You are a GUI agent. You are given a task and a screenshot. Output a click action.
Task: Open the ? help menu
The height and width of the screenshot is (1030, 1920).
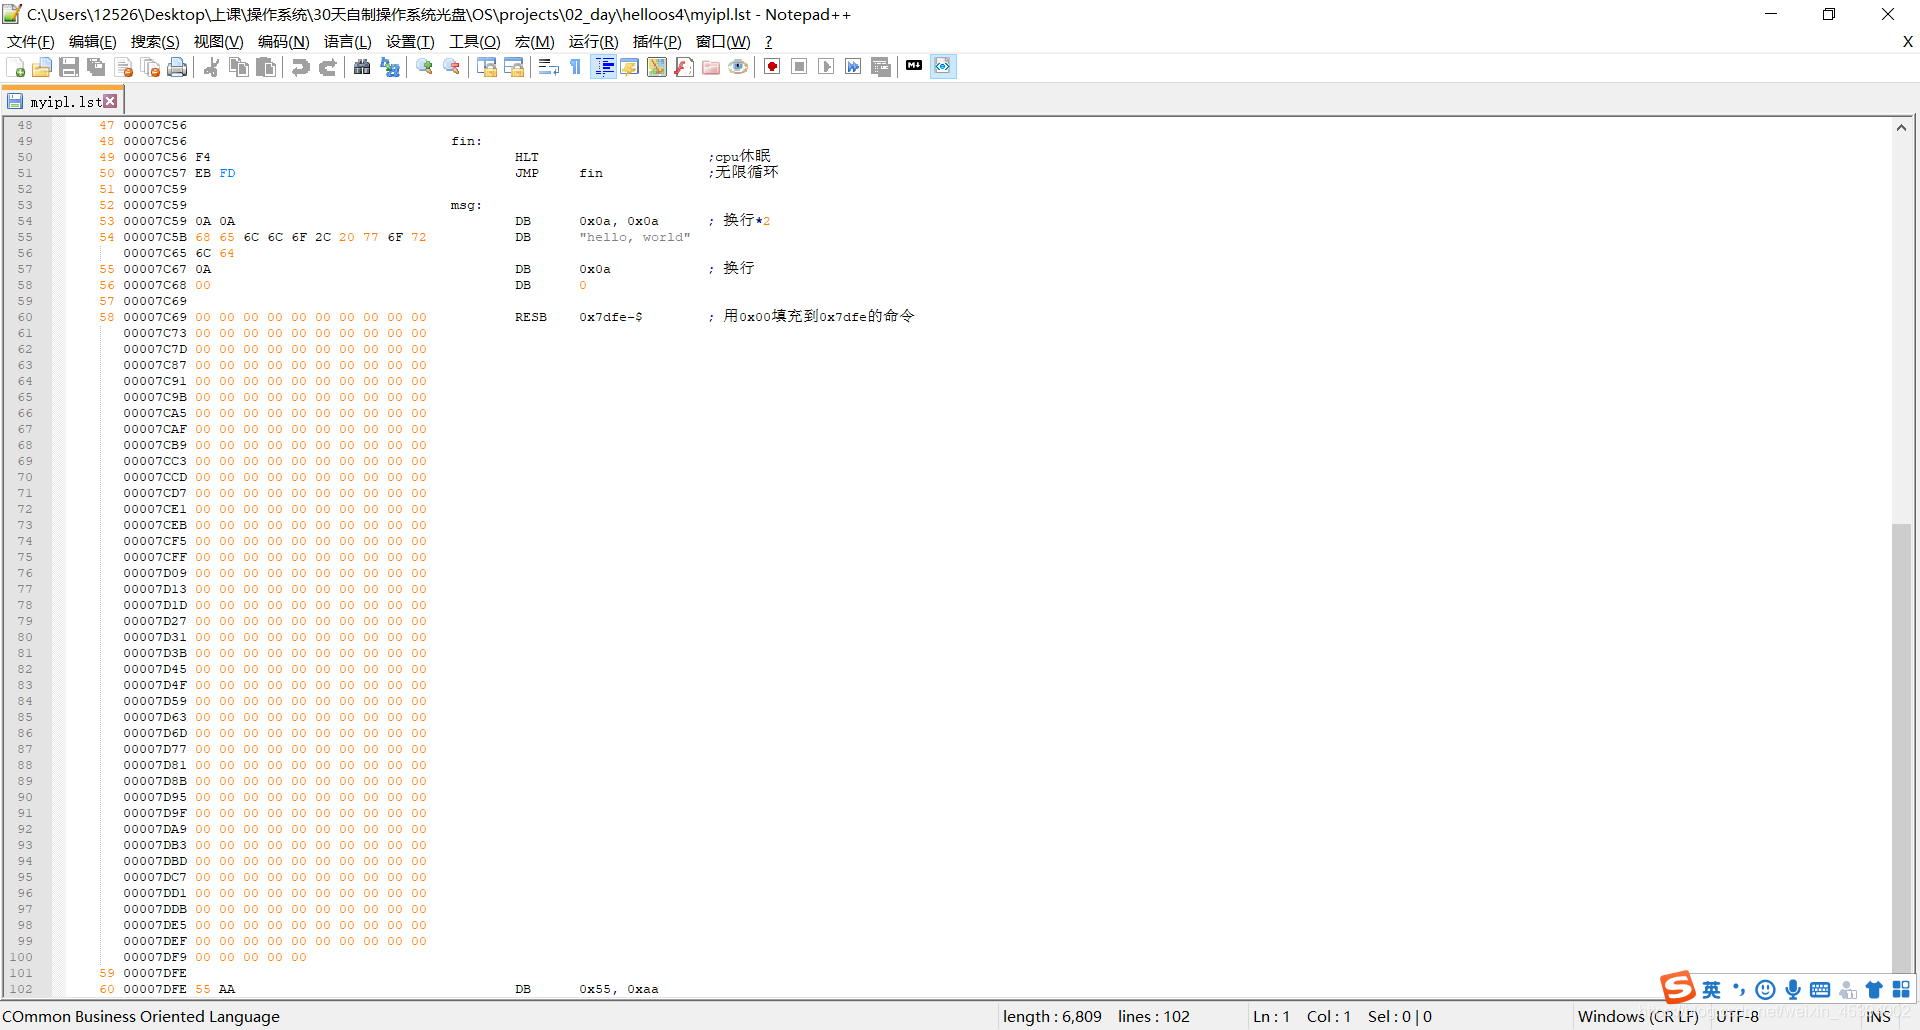point(768,42)
